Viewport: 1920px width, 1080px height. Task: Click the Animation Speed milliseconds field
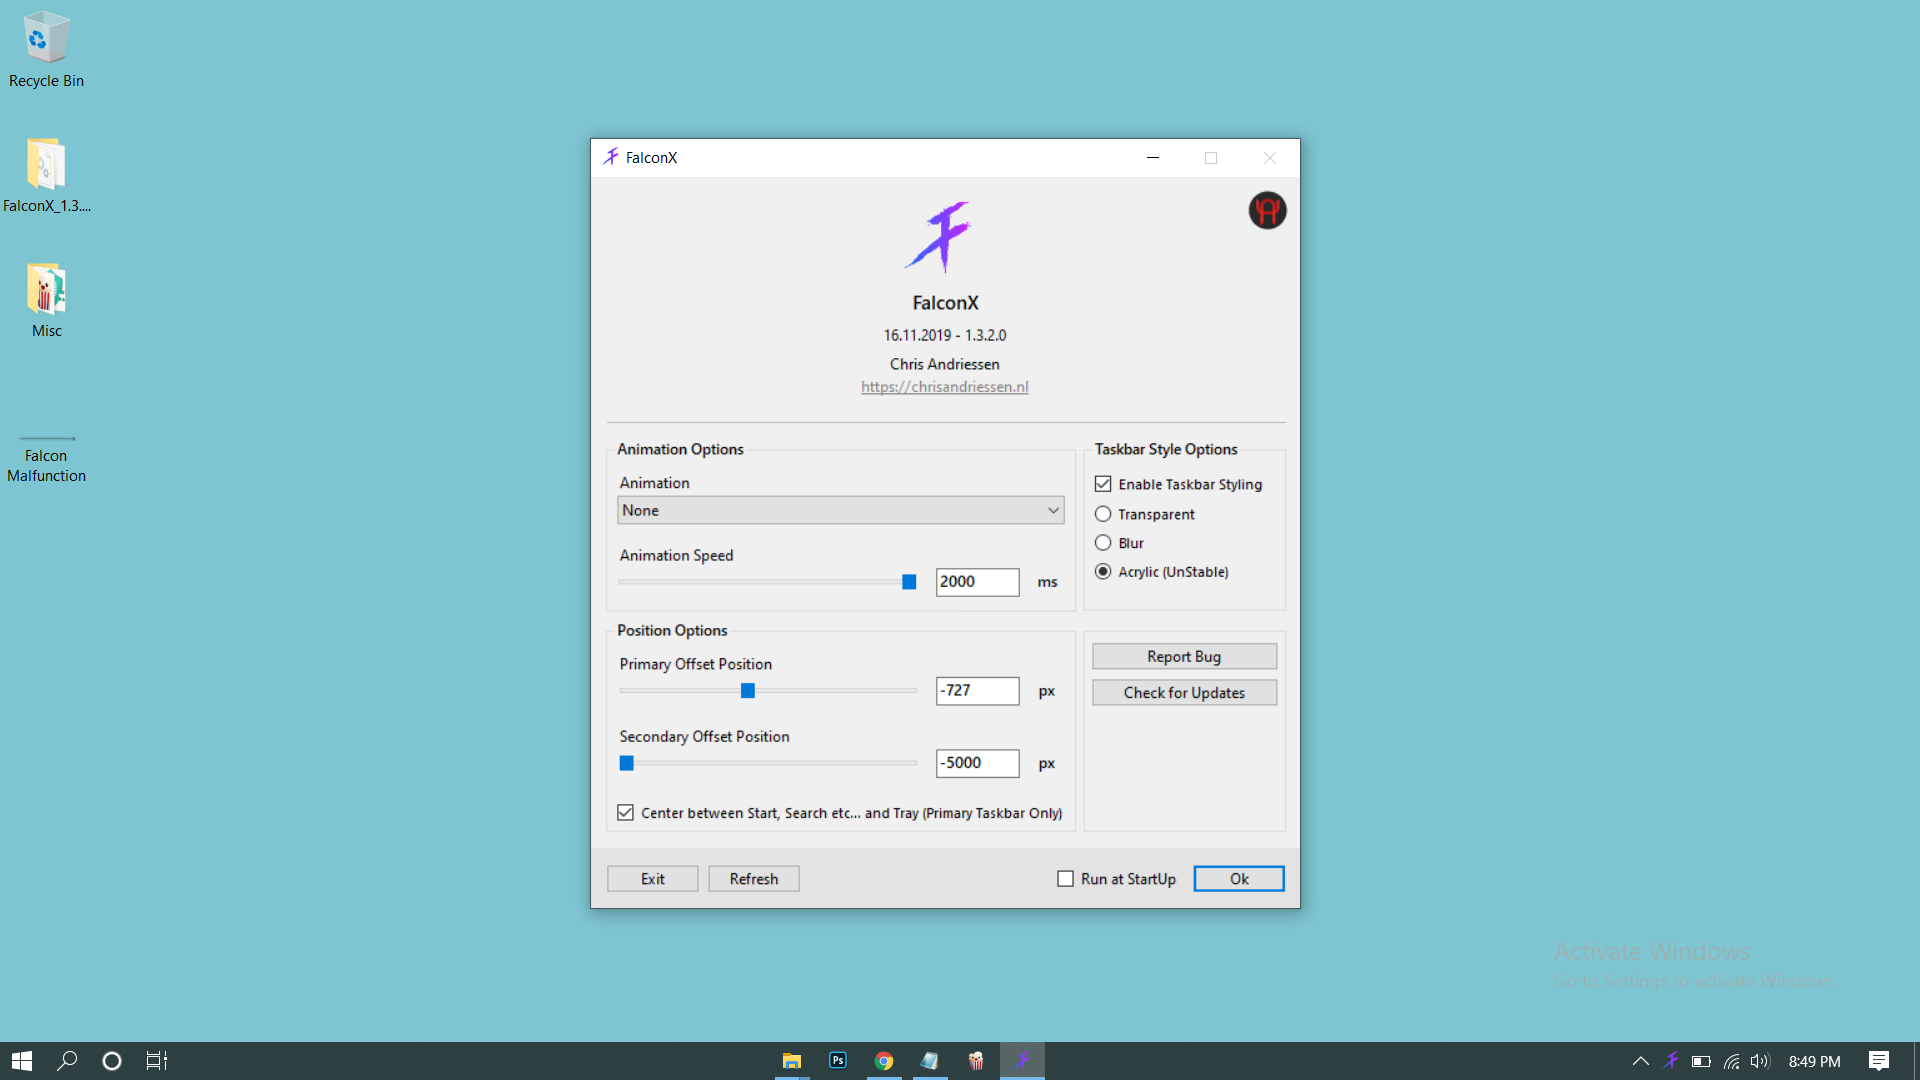pyautogui.click(x=977, y=582)
